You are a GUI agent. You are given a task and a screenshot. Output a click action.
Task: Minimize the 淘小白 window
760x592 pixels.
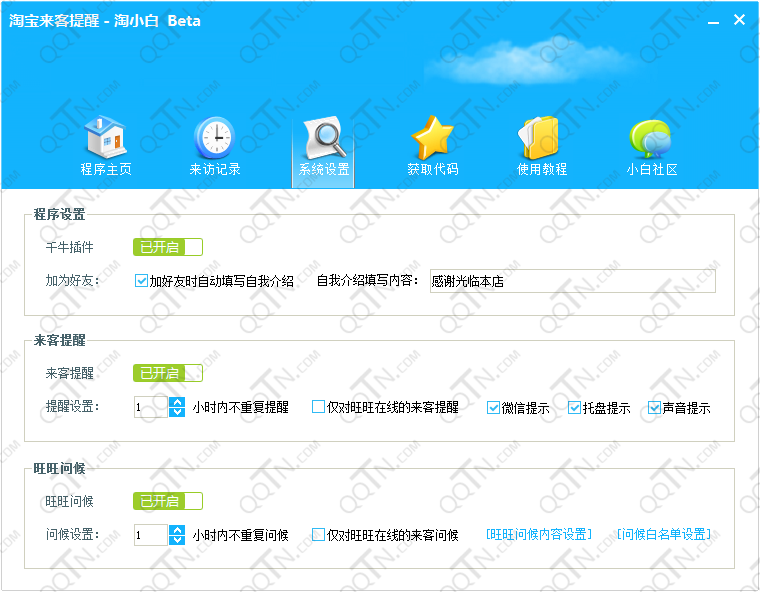(x=712, y=21)
